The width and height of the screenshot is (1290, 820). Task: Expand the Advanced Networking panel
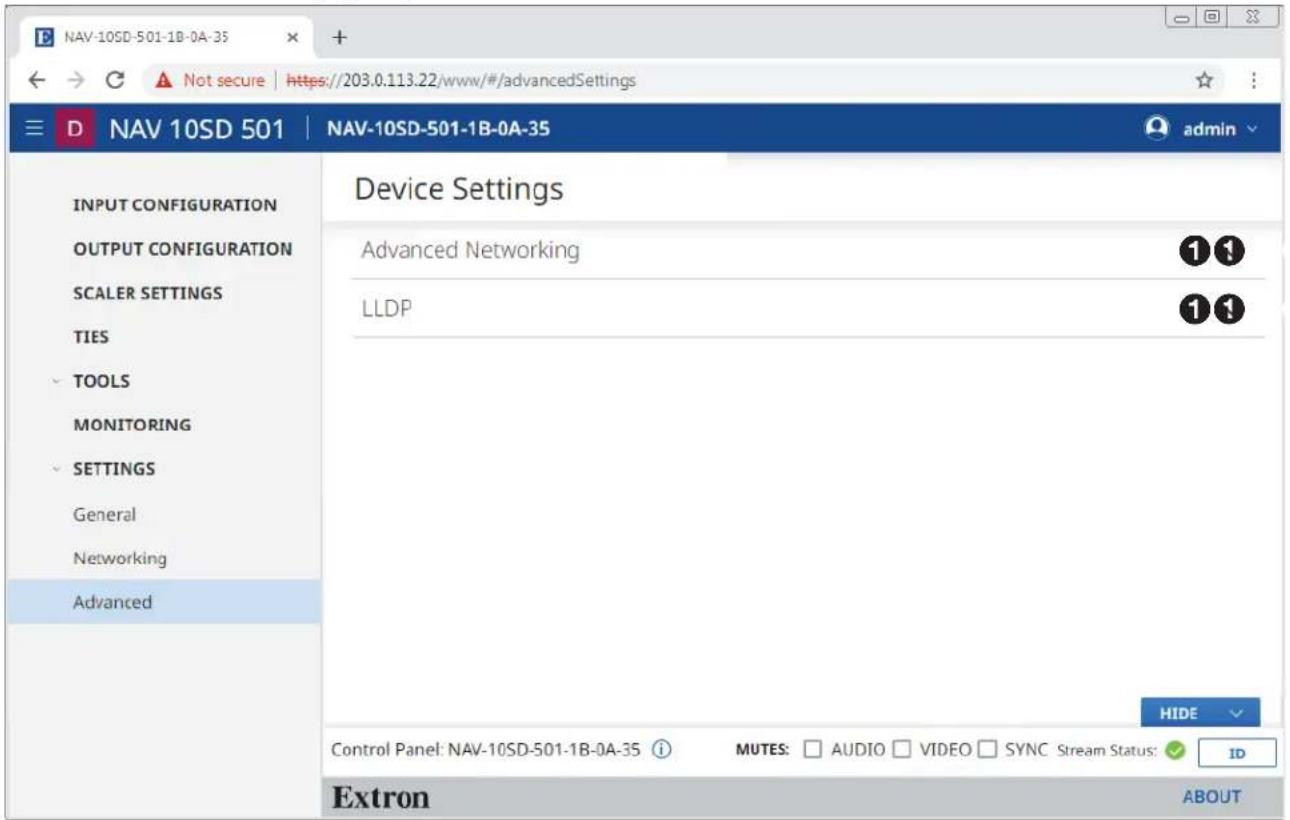[808, 251]
